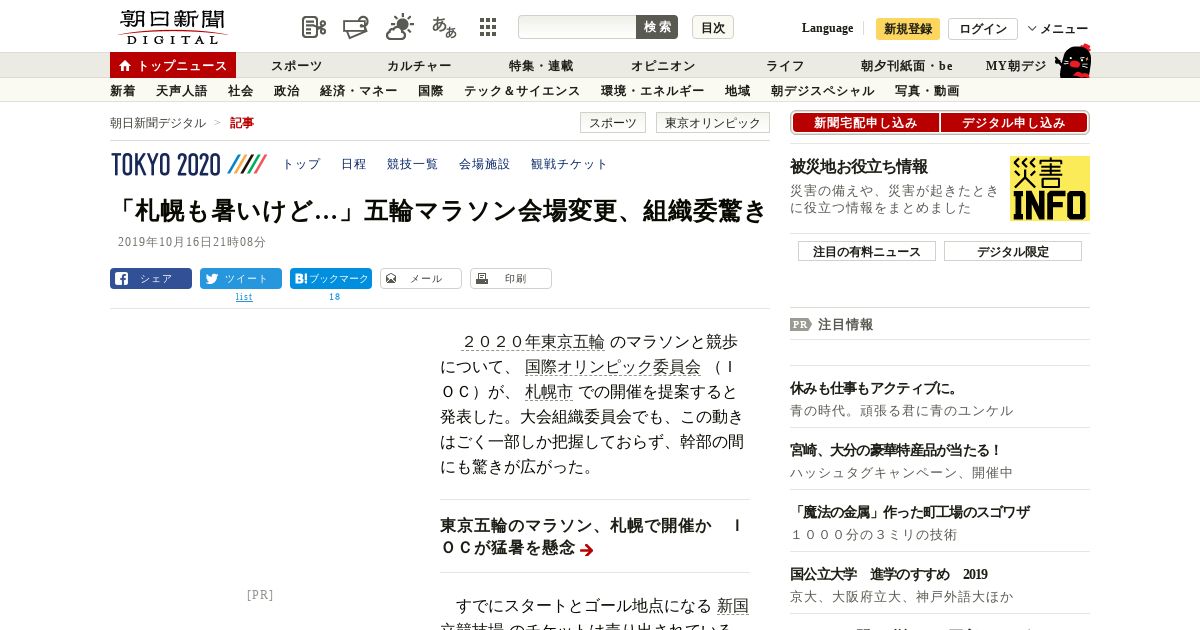
Task: Focus the site search input field
Action: coord(577,27)
